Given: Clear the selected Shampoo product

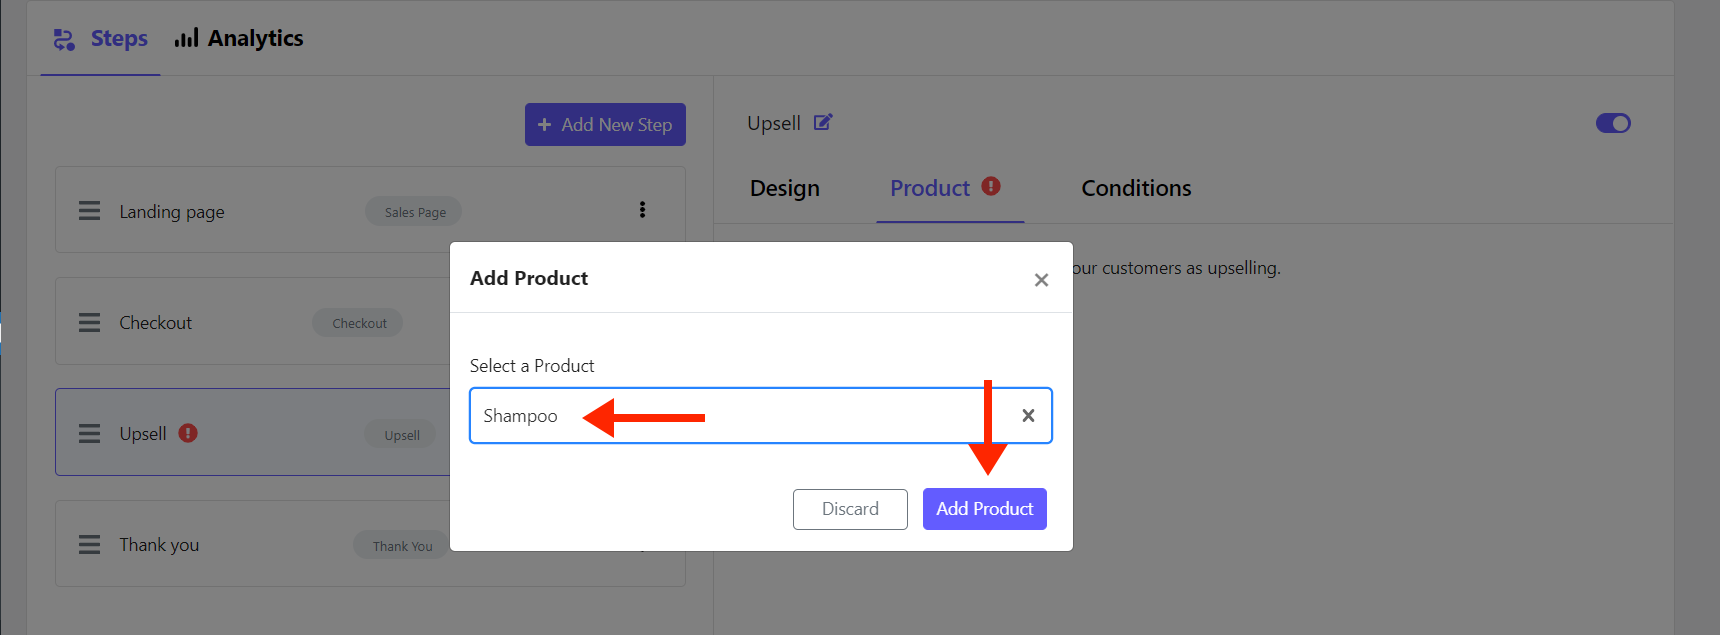Looking at the screenshot, I should pyautogui.click(x=1028, y=415).
